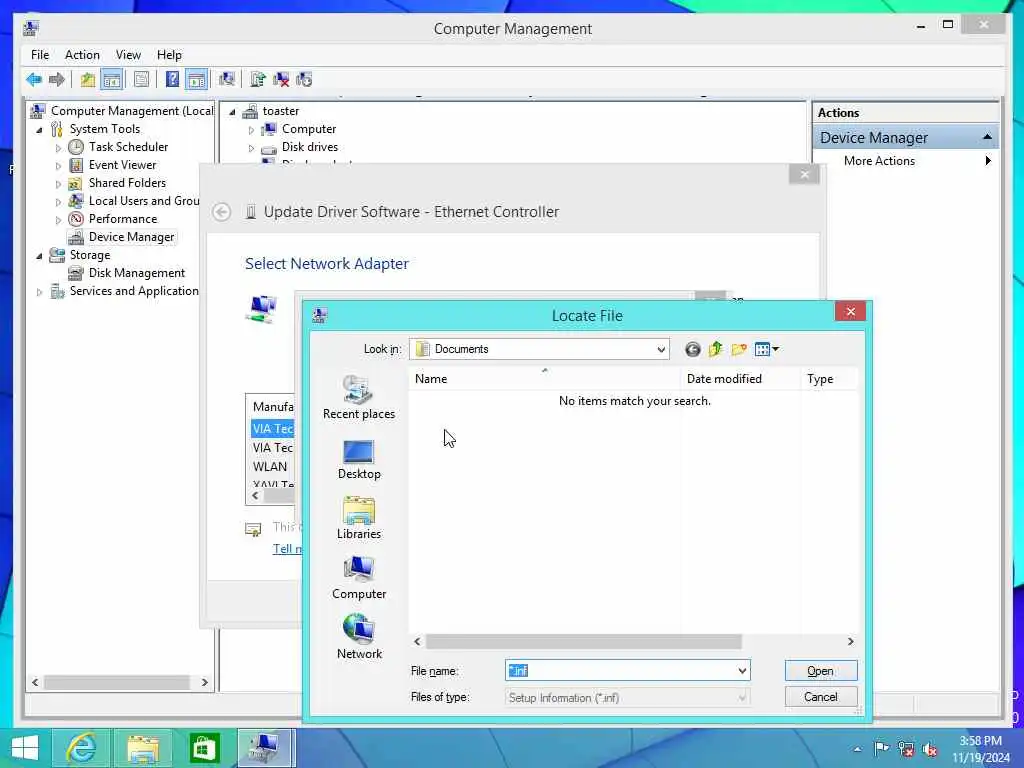Sort by Name column header
Image resolution: width=1024 pixels, height=768 pixels.
[545, 379]
